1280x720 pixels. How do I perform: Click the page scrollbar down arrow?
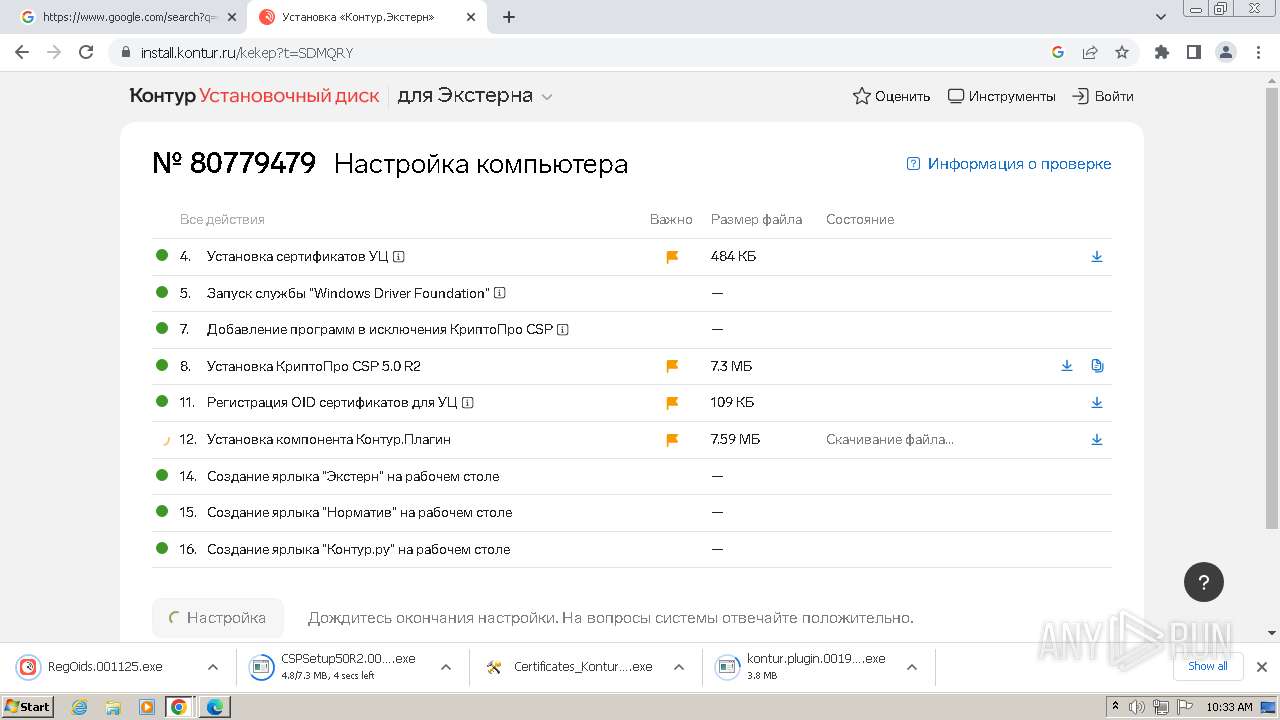click(x=1272, y=633)
